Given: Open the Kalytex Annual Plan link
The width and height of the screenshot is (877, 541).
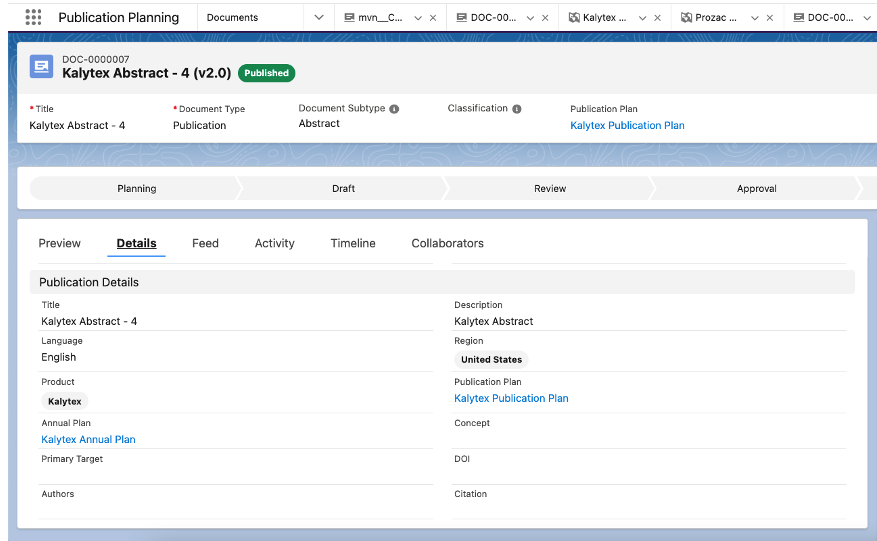Looking at the screenshot, I should tap(88, 440).
